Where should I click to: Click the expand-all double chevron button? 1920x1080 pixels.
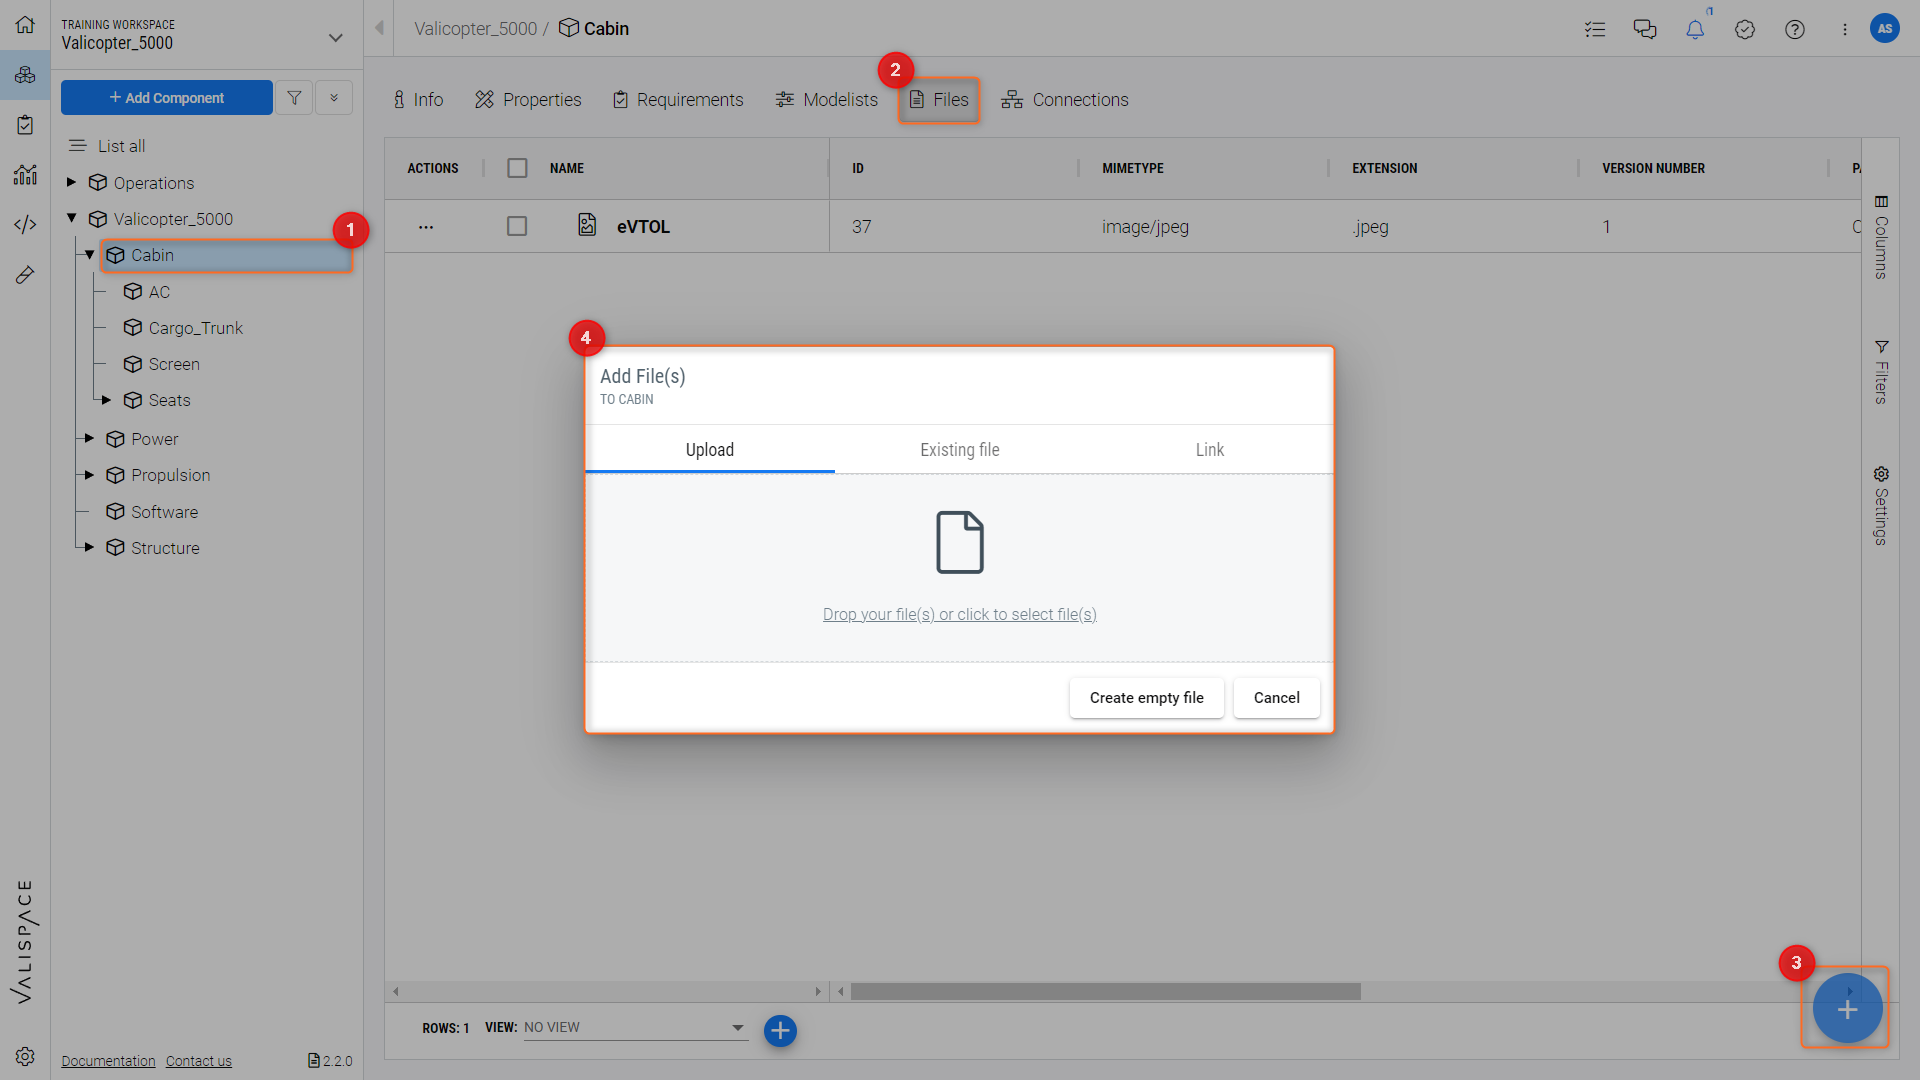tap(334, 98)
